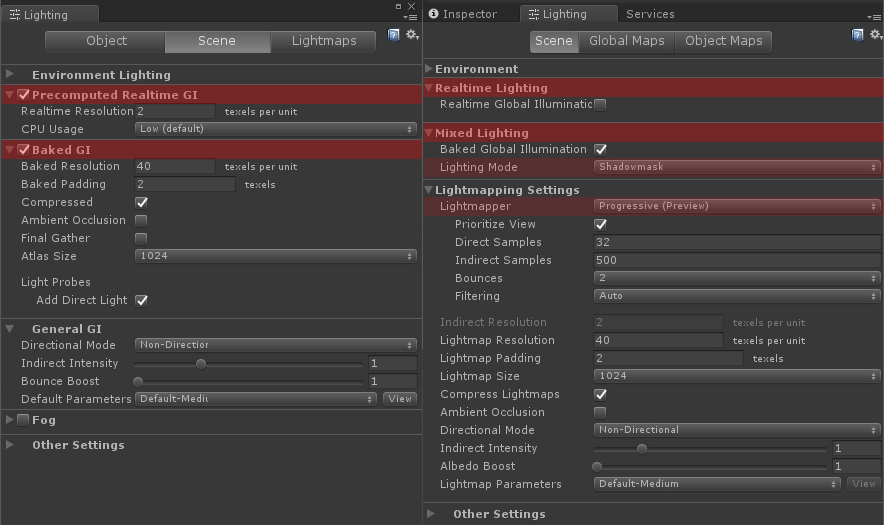Click gear settings icon in left Lighting panel
Viewport: 884px width, 525px height.
tap(411, 35)
